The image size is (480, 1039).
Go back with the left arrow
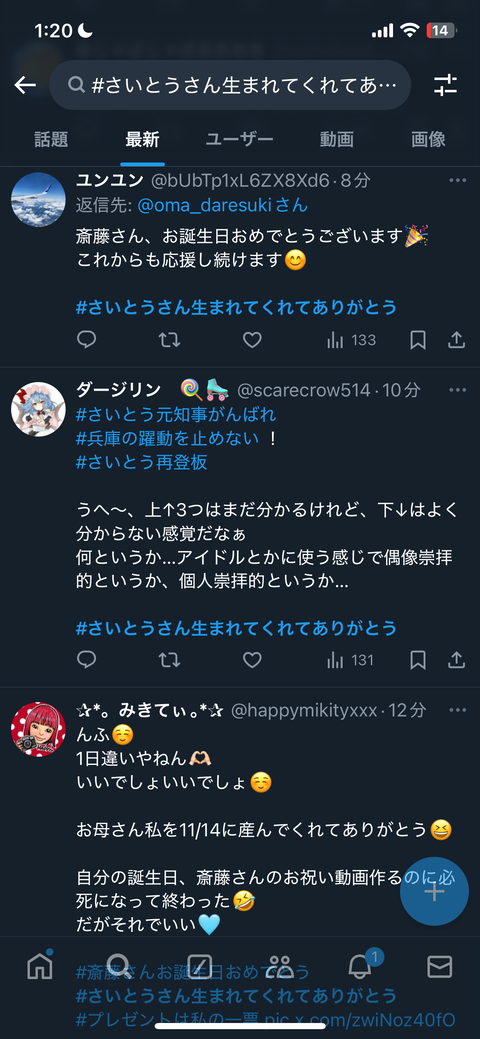coord(25,85)
